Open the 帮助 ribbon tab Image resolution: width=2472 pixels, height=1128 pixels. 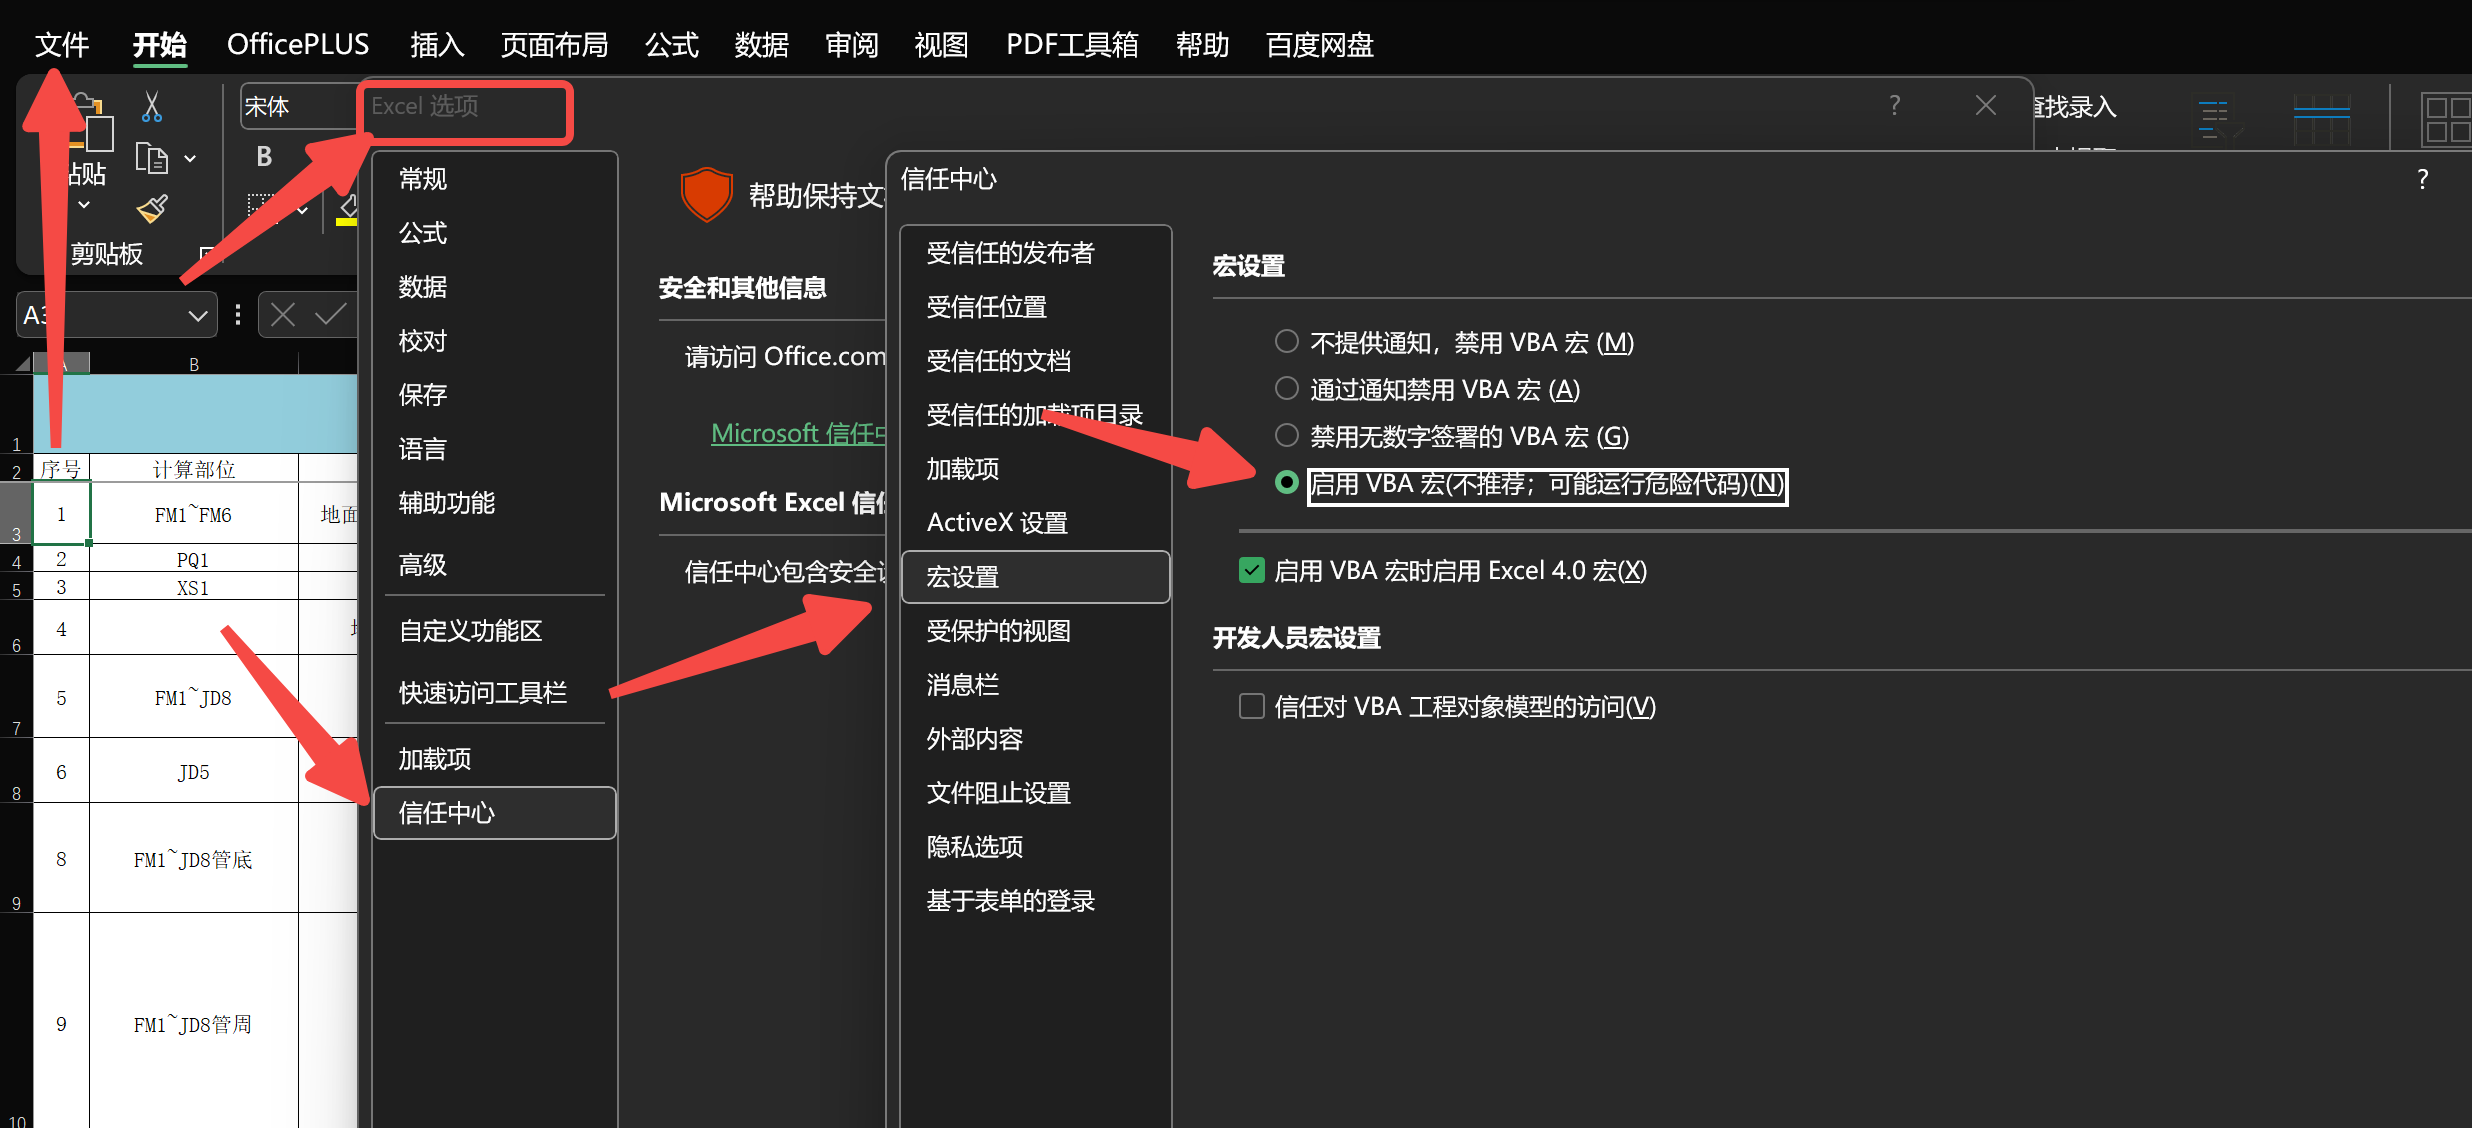tap(1202, 45)
